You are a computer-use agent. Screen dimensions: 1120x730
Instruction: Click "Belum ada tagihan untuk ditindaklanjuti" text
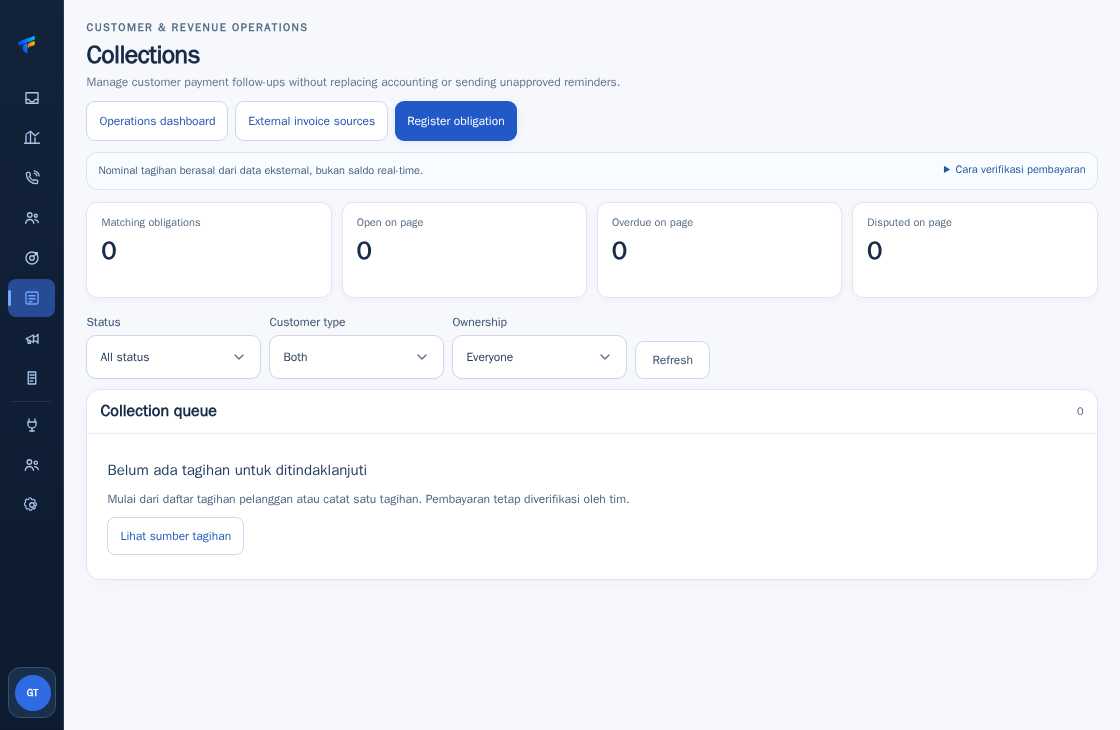point(237,470)
